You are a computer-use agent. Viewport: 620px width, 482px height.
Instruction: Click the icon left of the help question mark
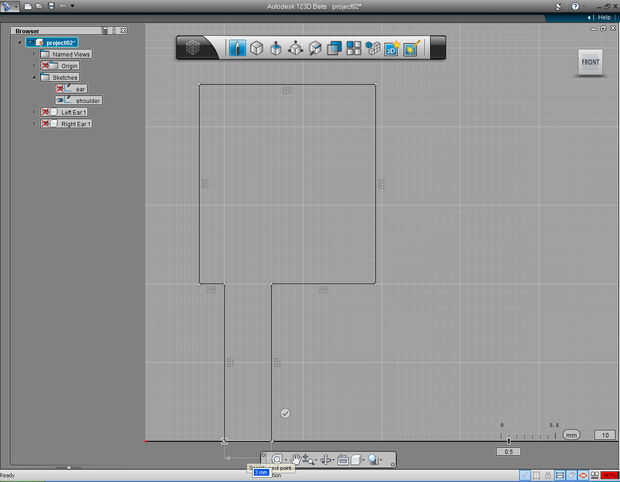558,6
